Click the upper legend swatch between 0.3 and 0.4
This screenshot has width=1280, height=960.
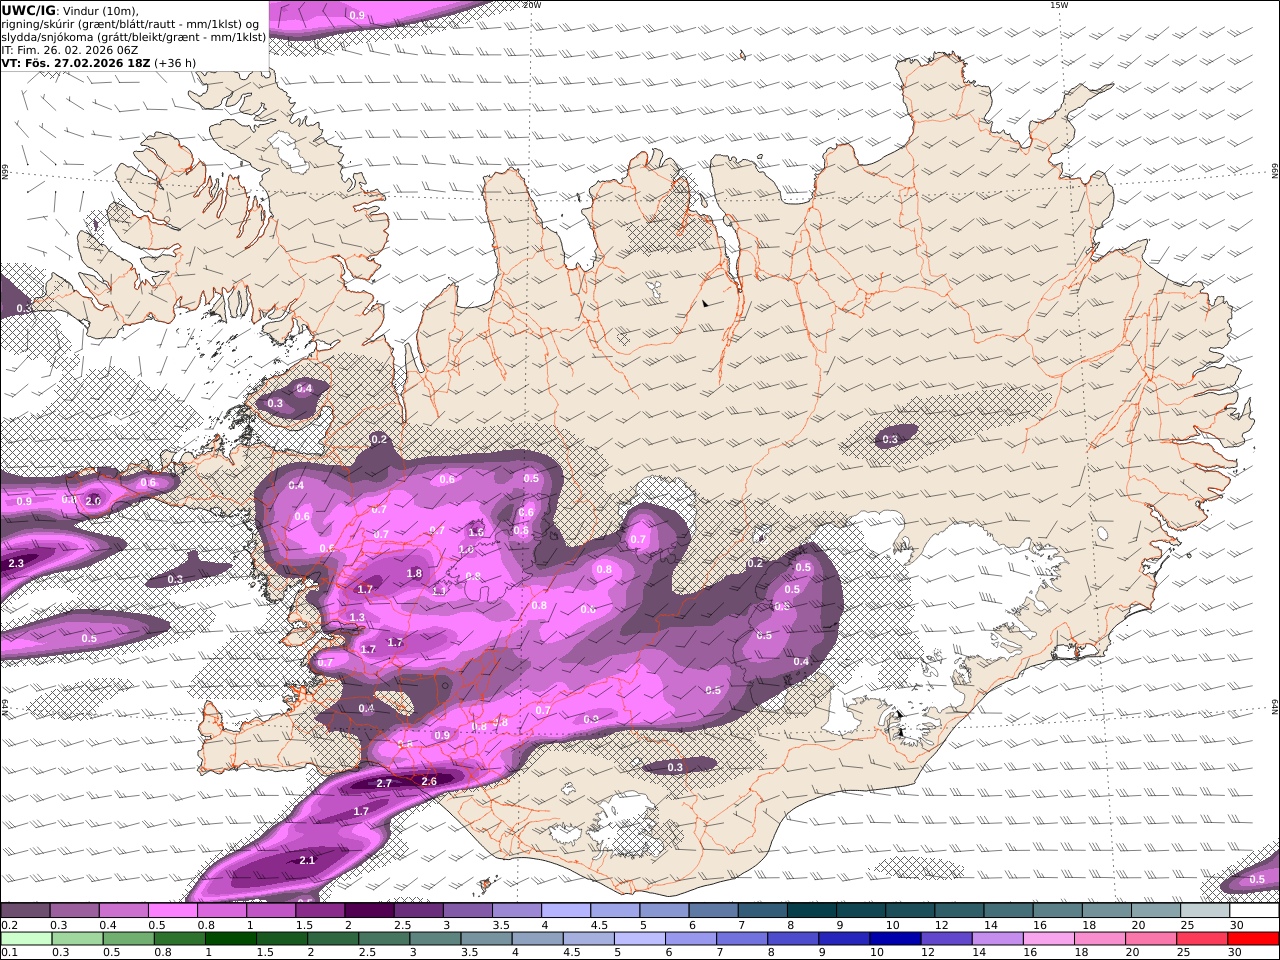pos(74,910)
